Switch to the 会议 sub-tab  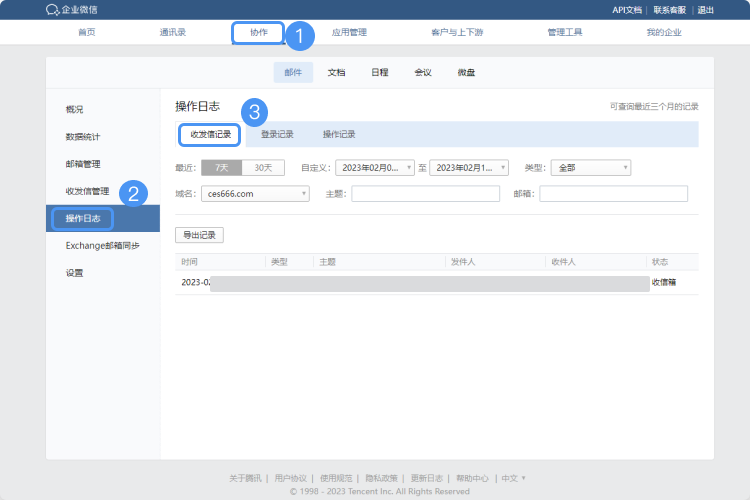click(x=423, y=72)
